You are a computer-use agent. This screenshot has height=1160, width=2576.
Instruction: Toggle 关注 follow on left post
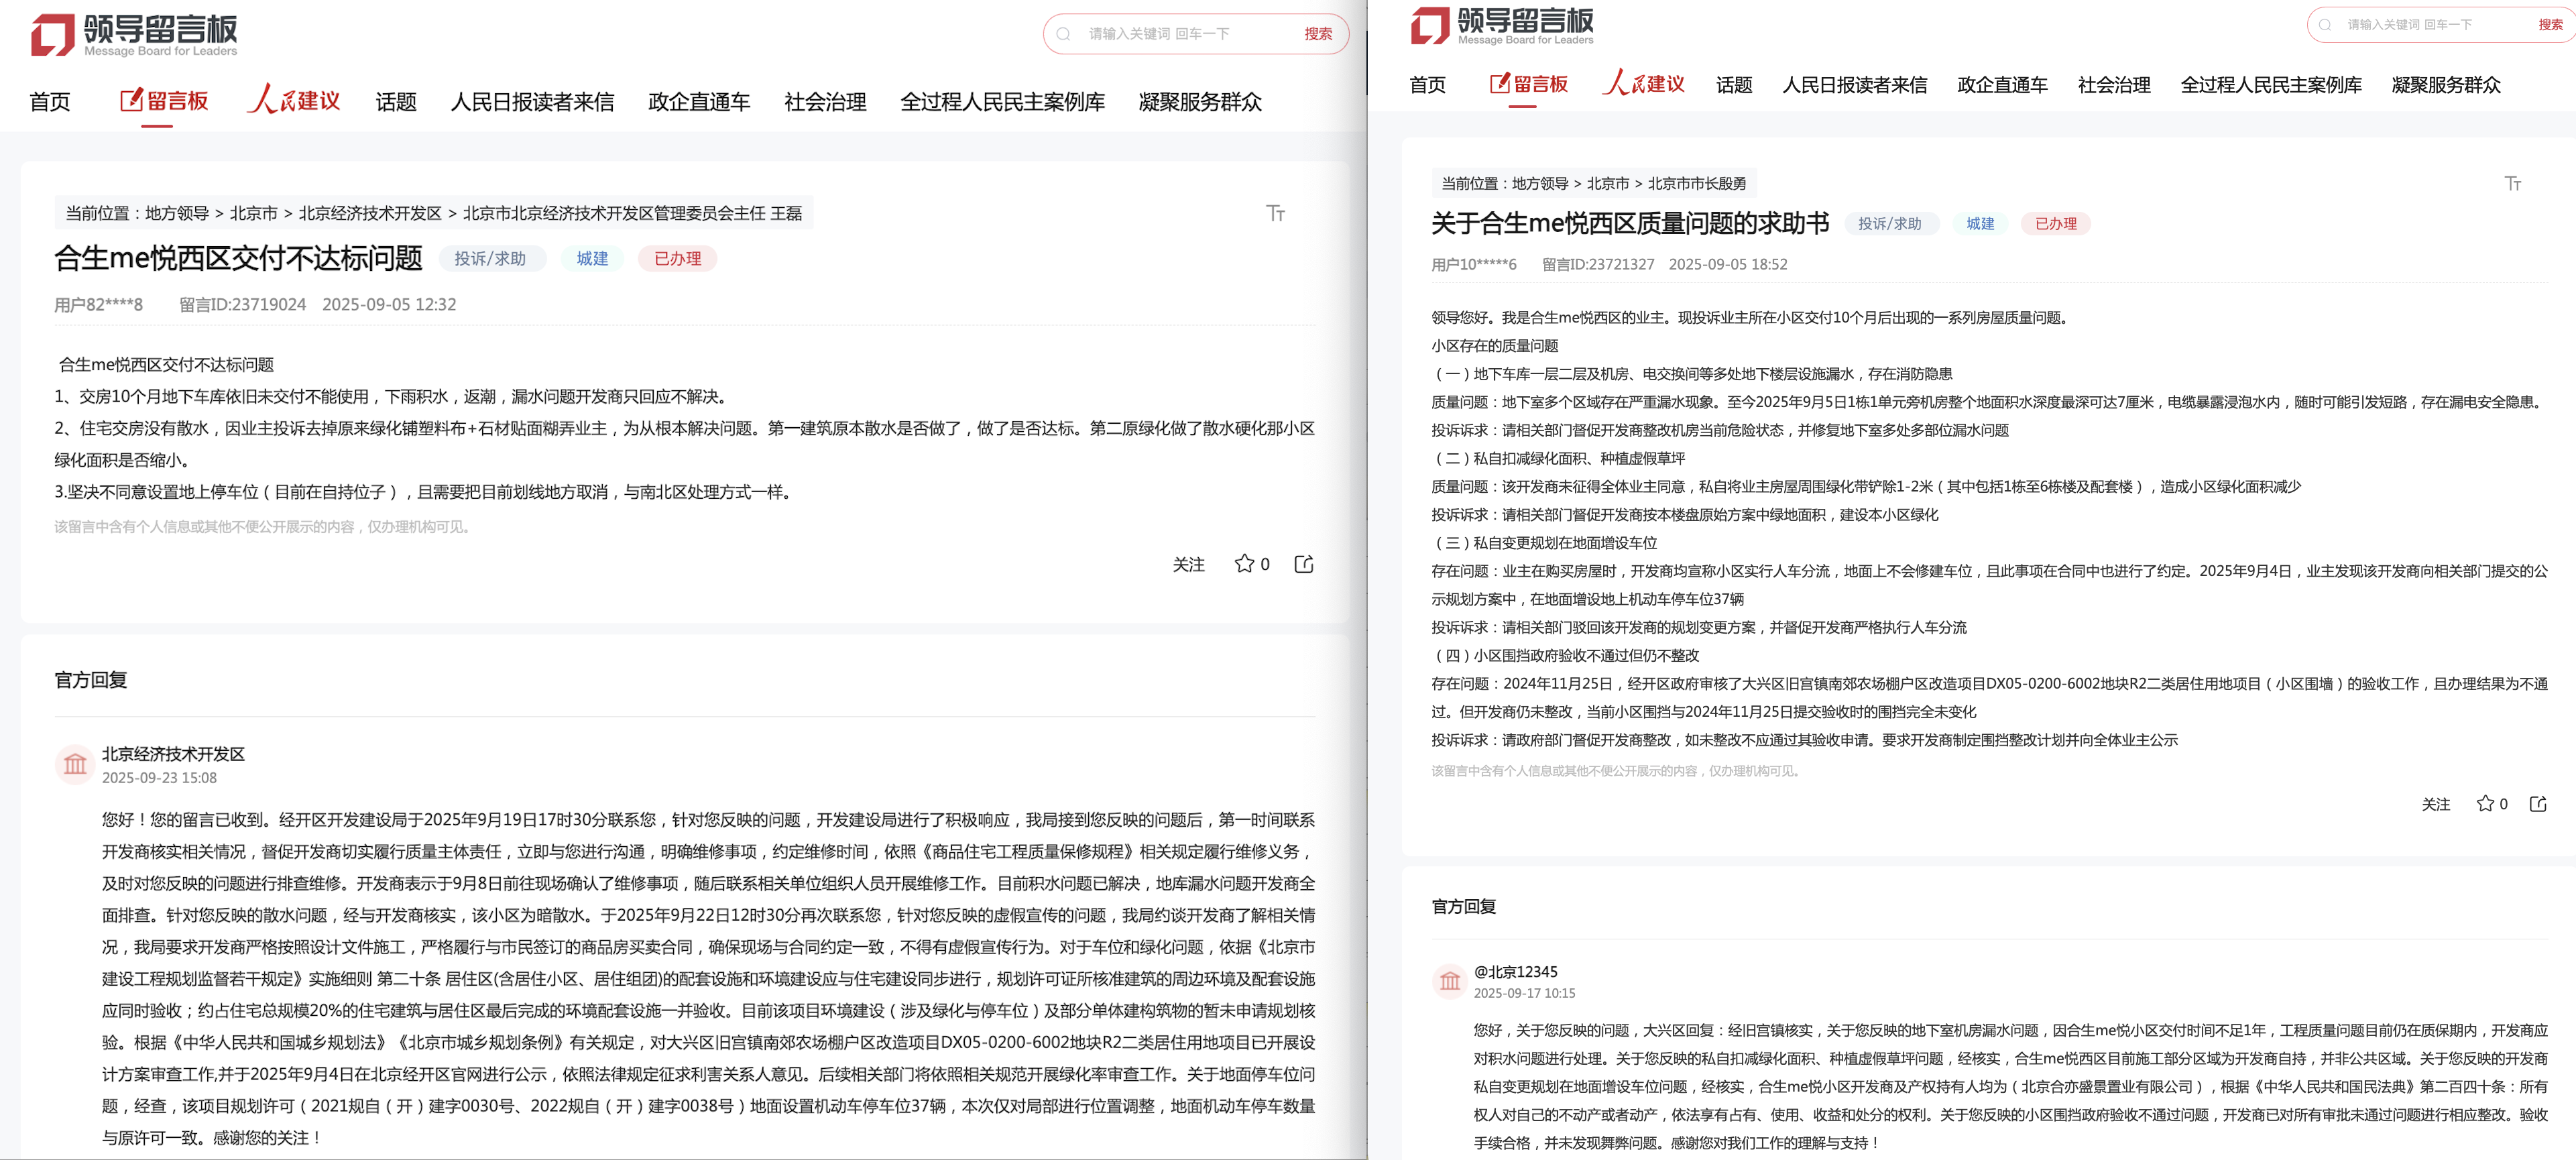point(1188,565)
